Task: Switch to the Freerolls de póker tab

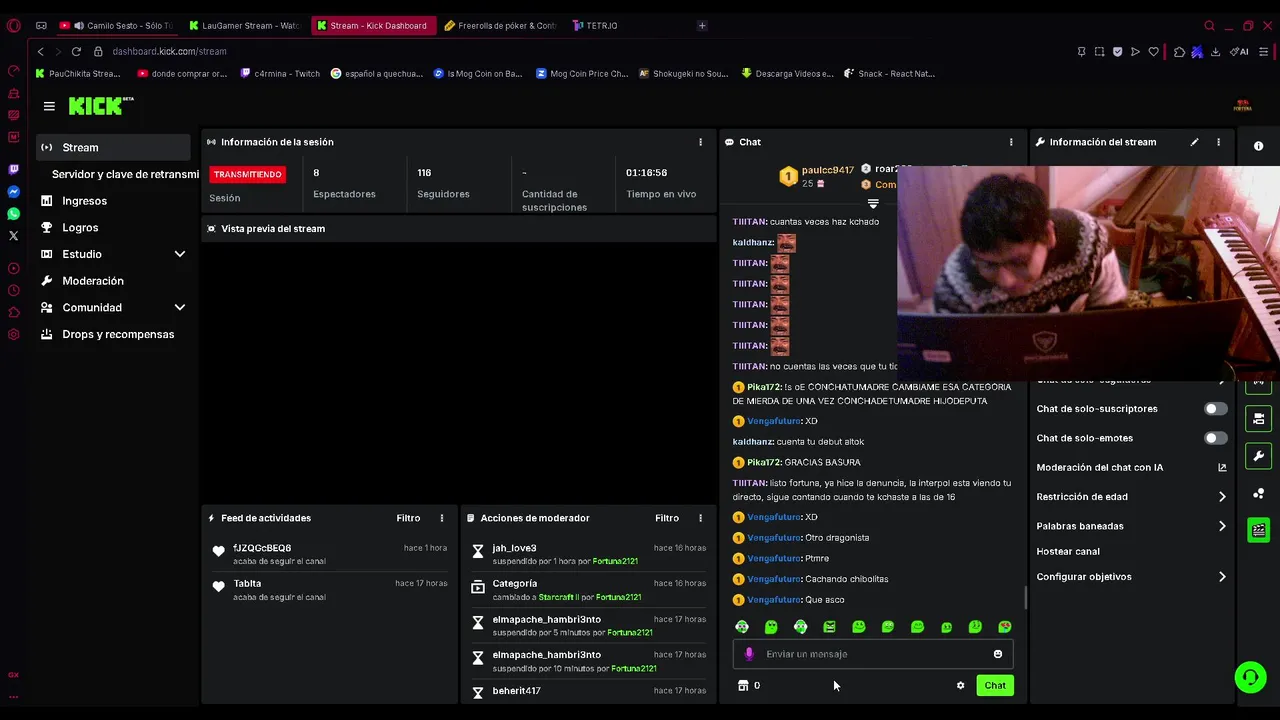Action: [x=500, y=26]
